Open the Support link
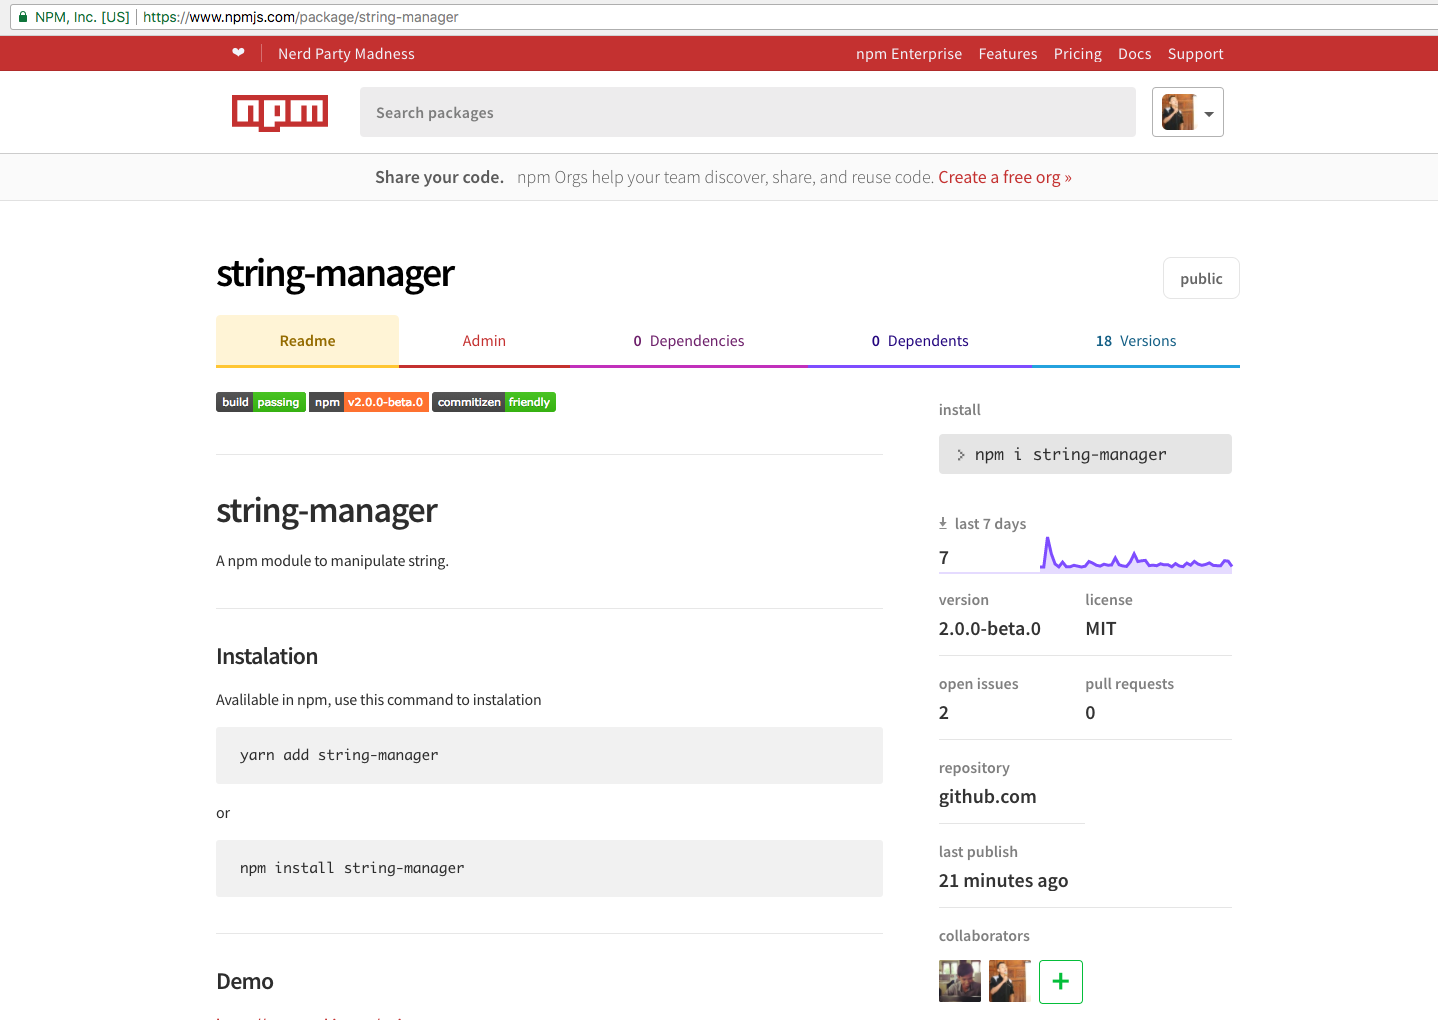The height and width of the screenshot is (1020, 1438). point(1196,54)
